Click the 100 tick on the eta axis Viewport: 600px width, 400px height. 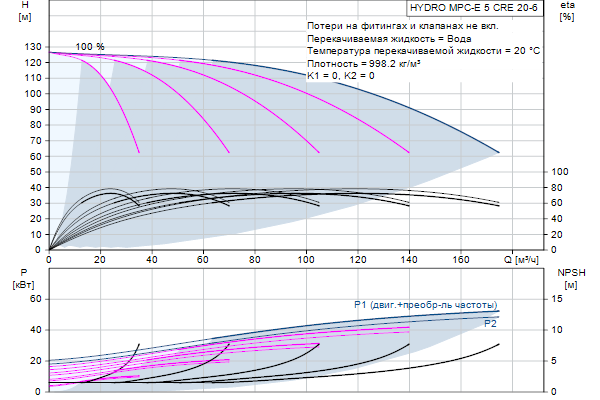pos(562,172)
